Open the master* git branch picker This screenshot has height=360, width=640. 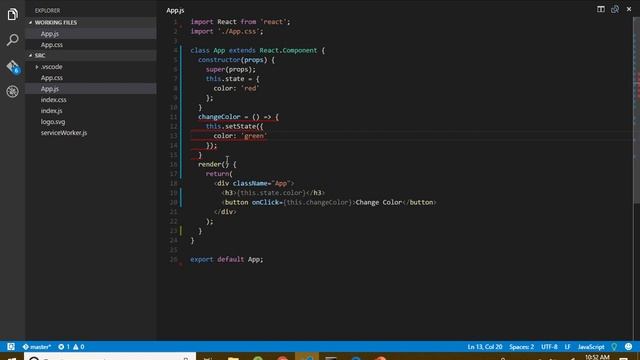[37, 347]
